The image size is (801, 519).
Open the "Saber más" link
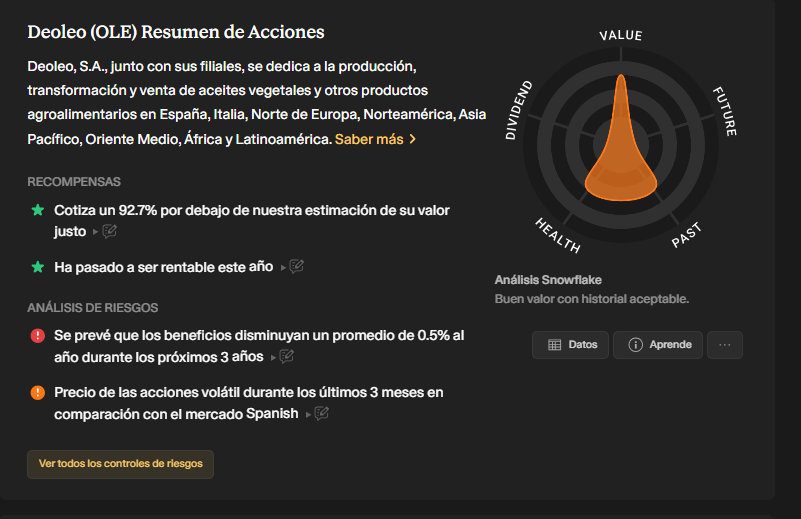point(375,139)
